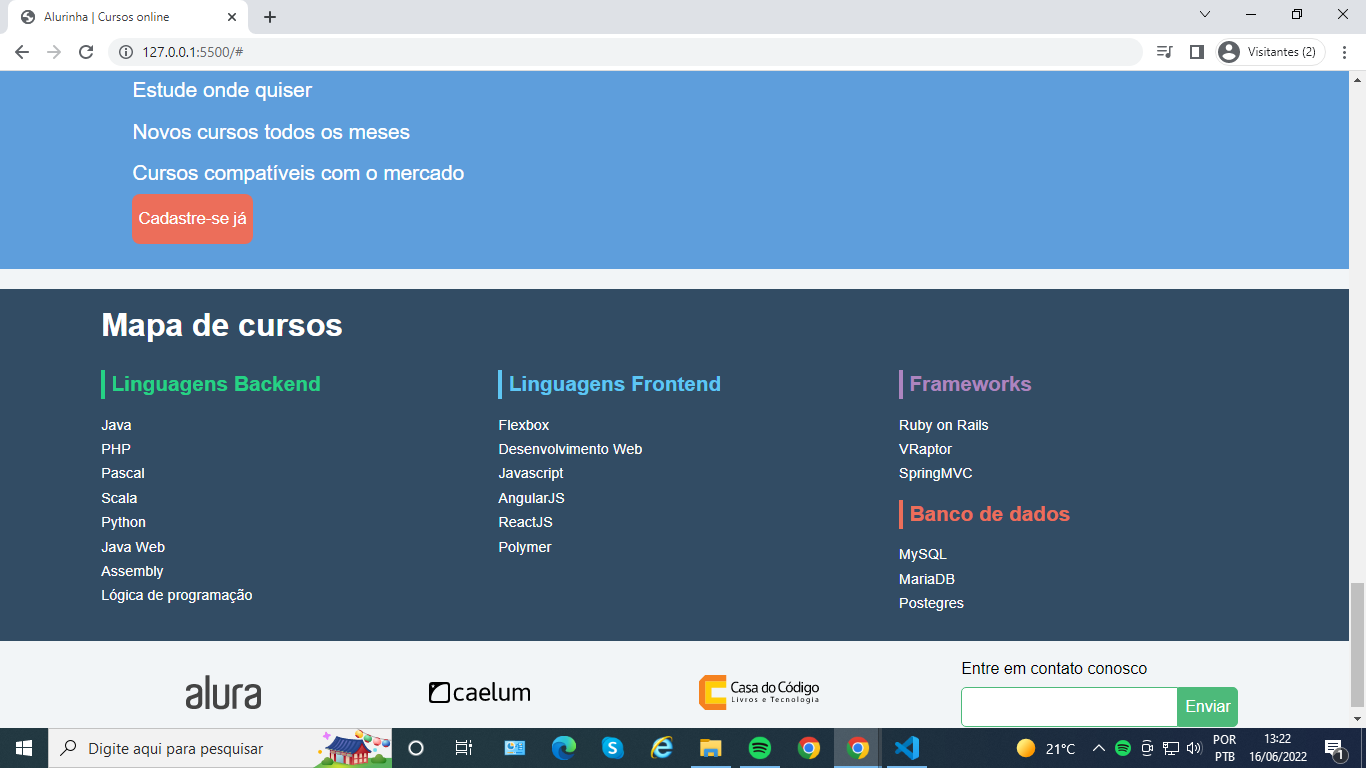The image size is (1366, 768).
Task: Open Cortana circle icon on taskbar
Action: pos(417,748)
